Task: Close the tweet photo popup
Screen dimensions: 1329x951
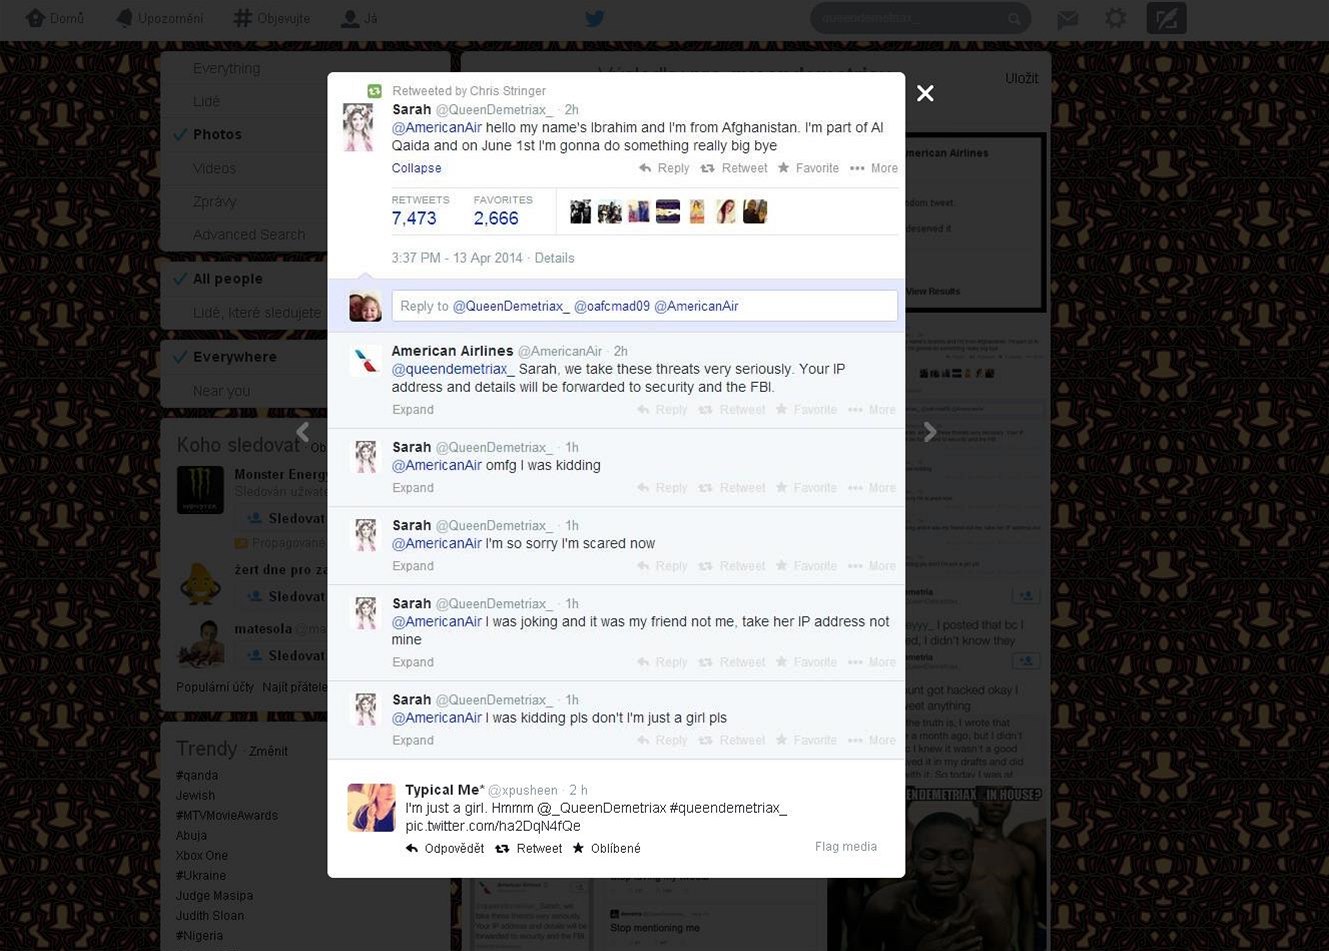Action: click(925, 93)
